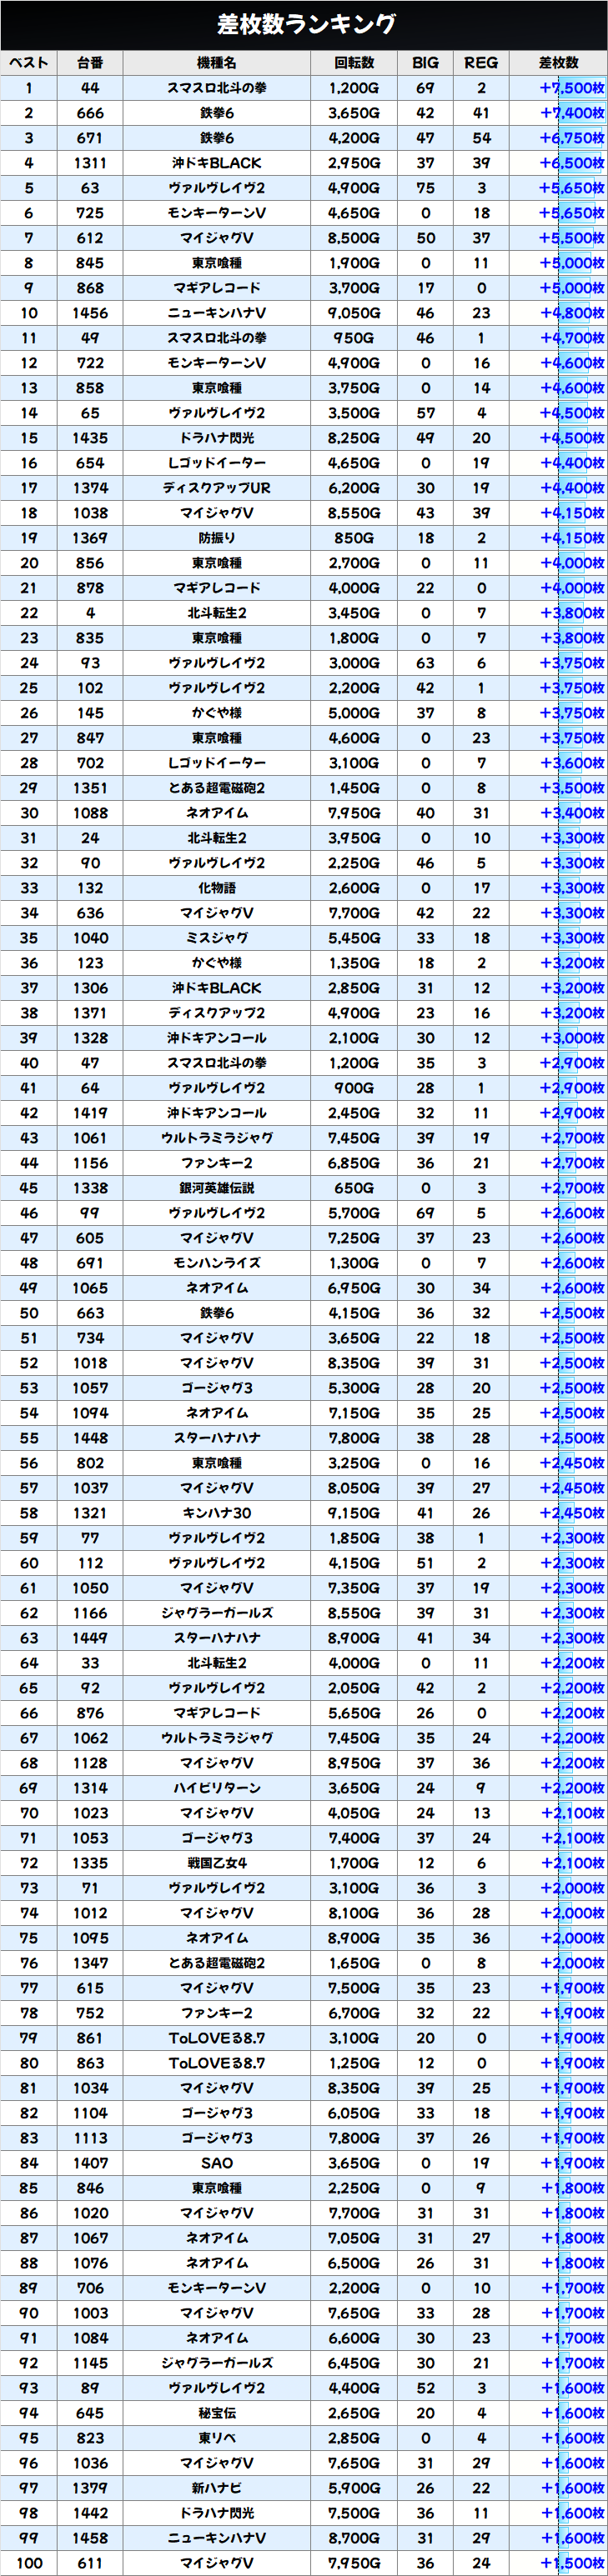Open the ディスクアップUR machine entry
This screenshot has height=2576, width=608.
tap(217, 488)
